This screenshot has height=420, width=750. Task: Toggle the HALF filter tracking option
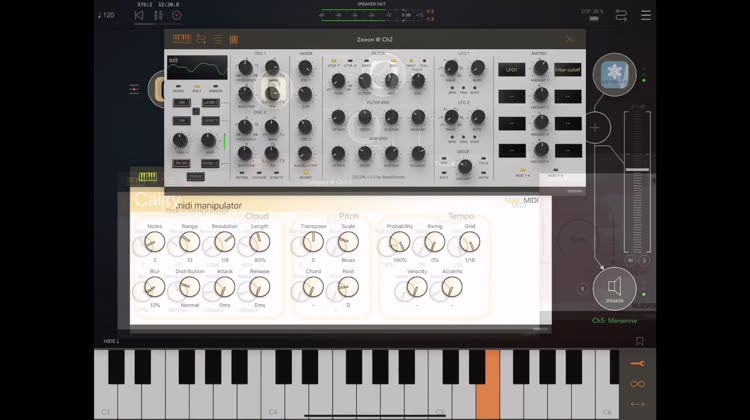click(x=410, y=63)
